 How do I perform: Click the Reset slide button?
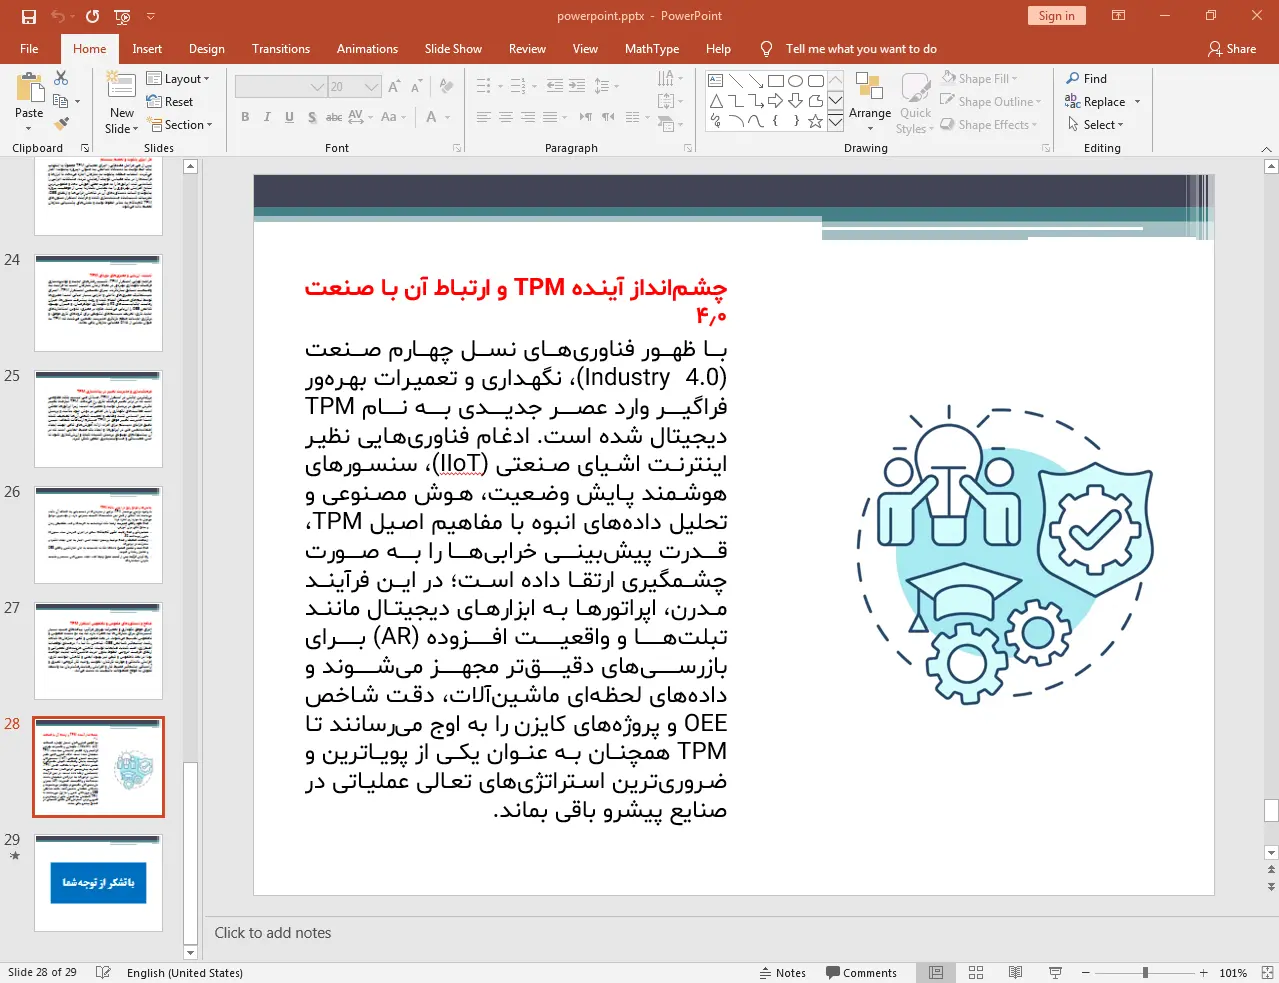coord(170,101)
